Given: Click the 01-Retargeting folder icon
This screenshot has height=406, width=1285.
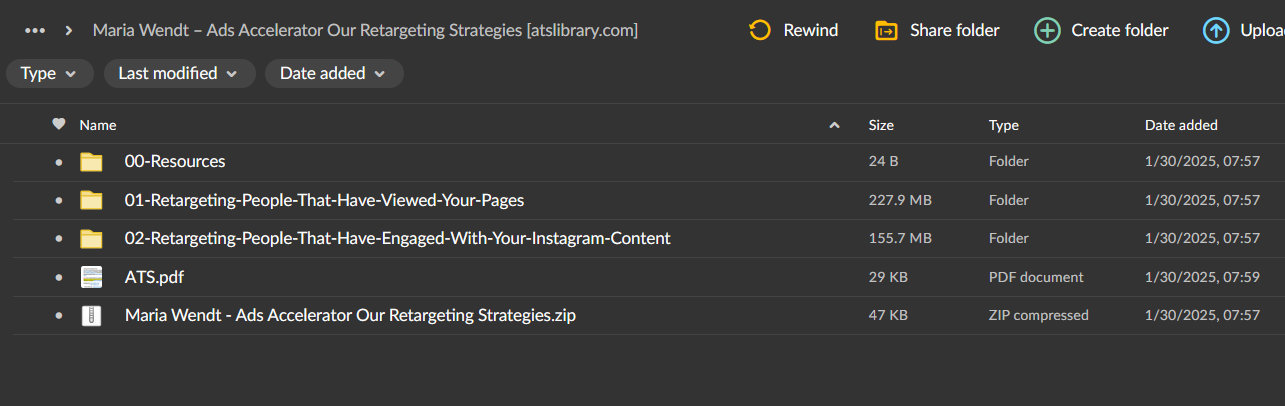Looking at the screenshot, I should tap(92, 200).
